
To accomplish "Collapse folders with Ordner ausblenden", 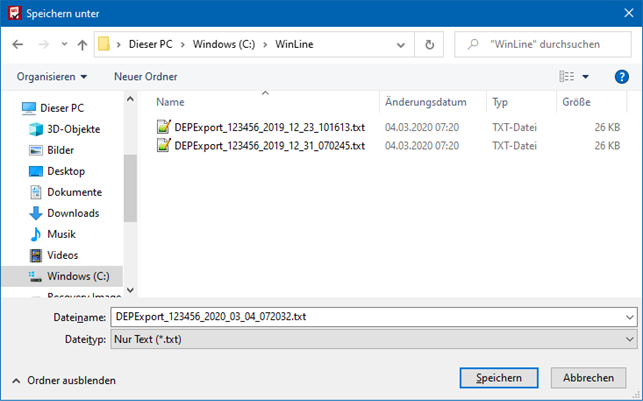I will click(65, 380).
